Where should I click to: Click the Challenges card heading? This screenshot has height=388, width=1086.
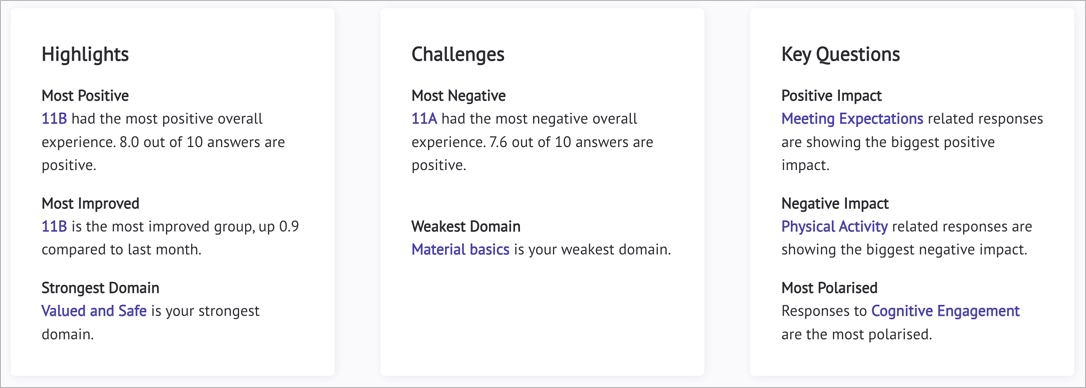click(458, 55)
